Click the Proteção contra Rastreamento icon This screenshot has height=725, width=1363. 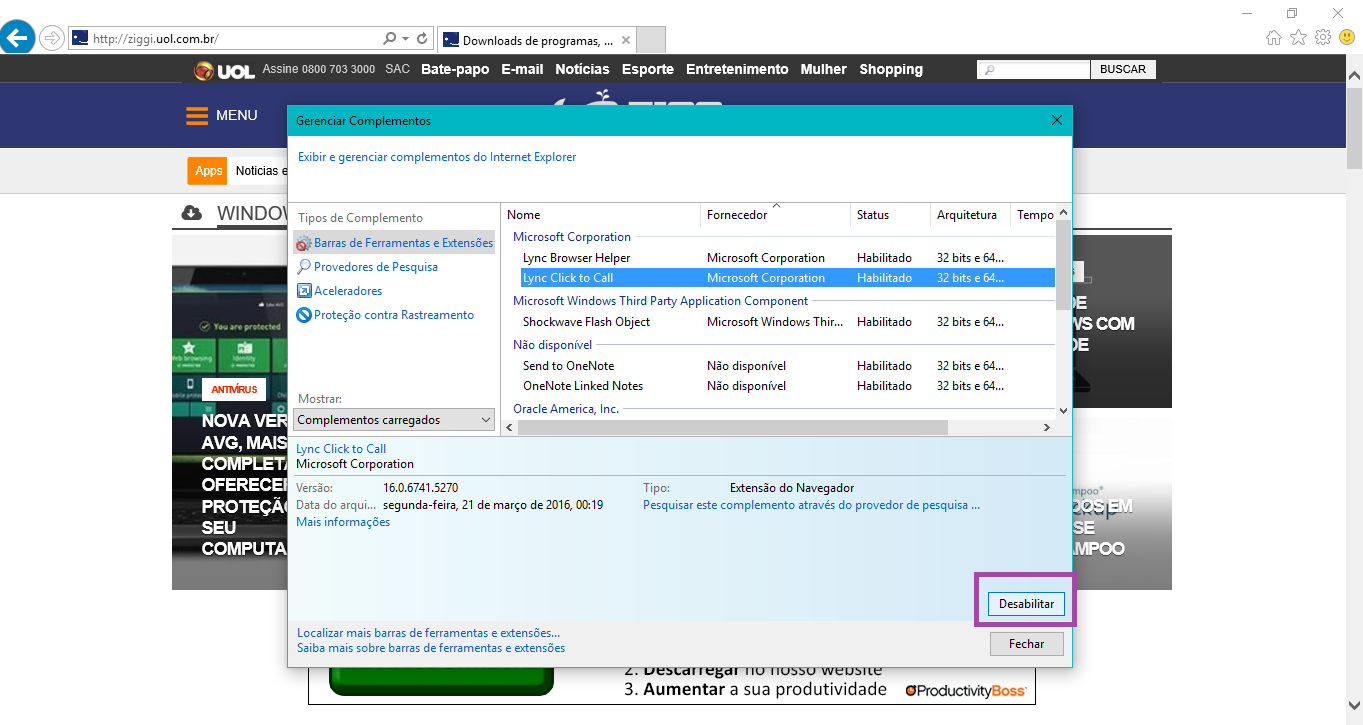pos(304,315)
